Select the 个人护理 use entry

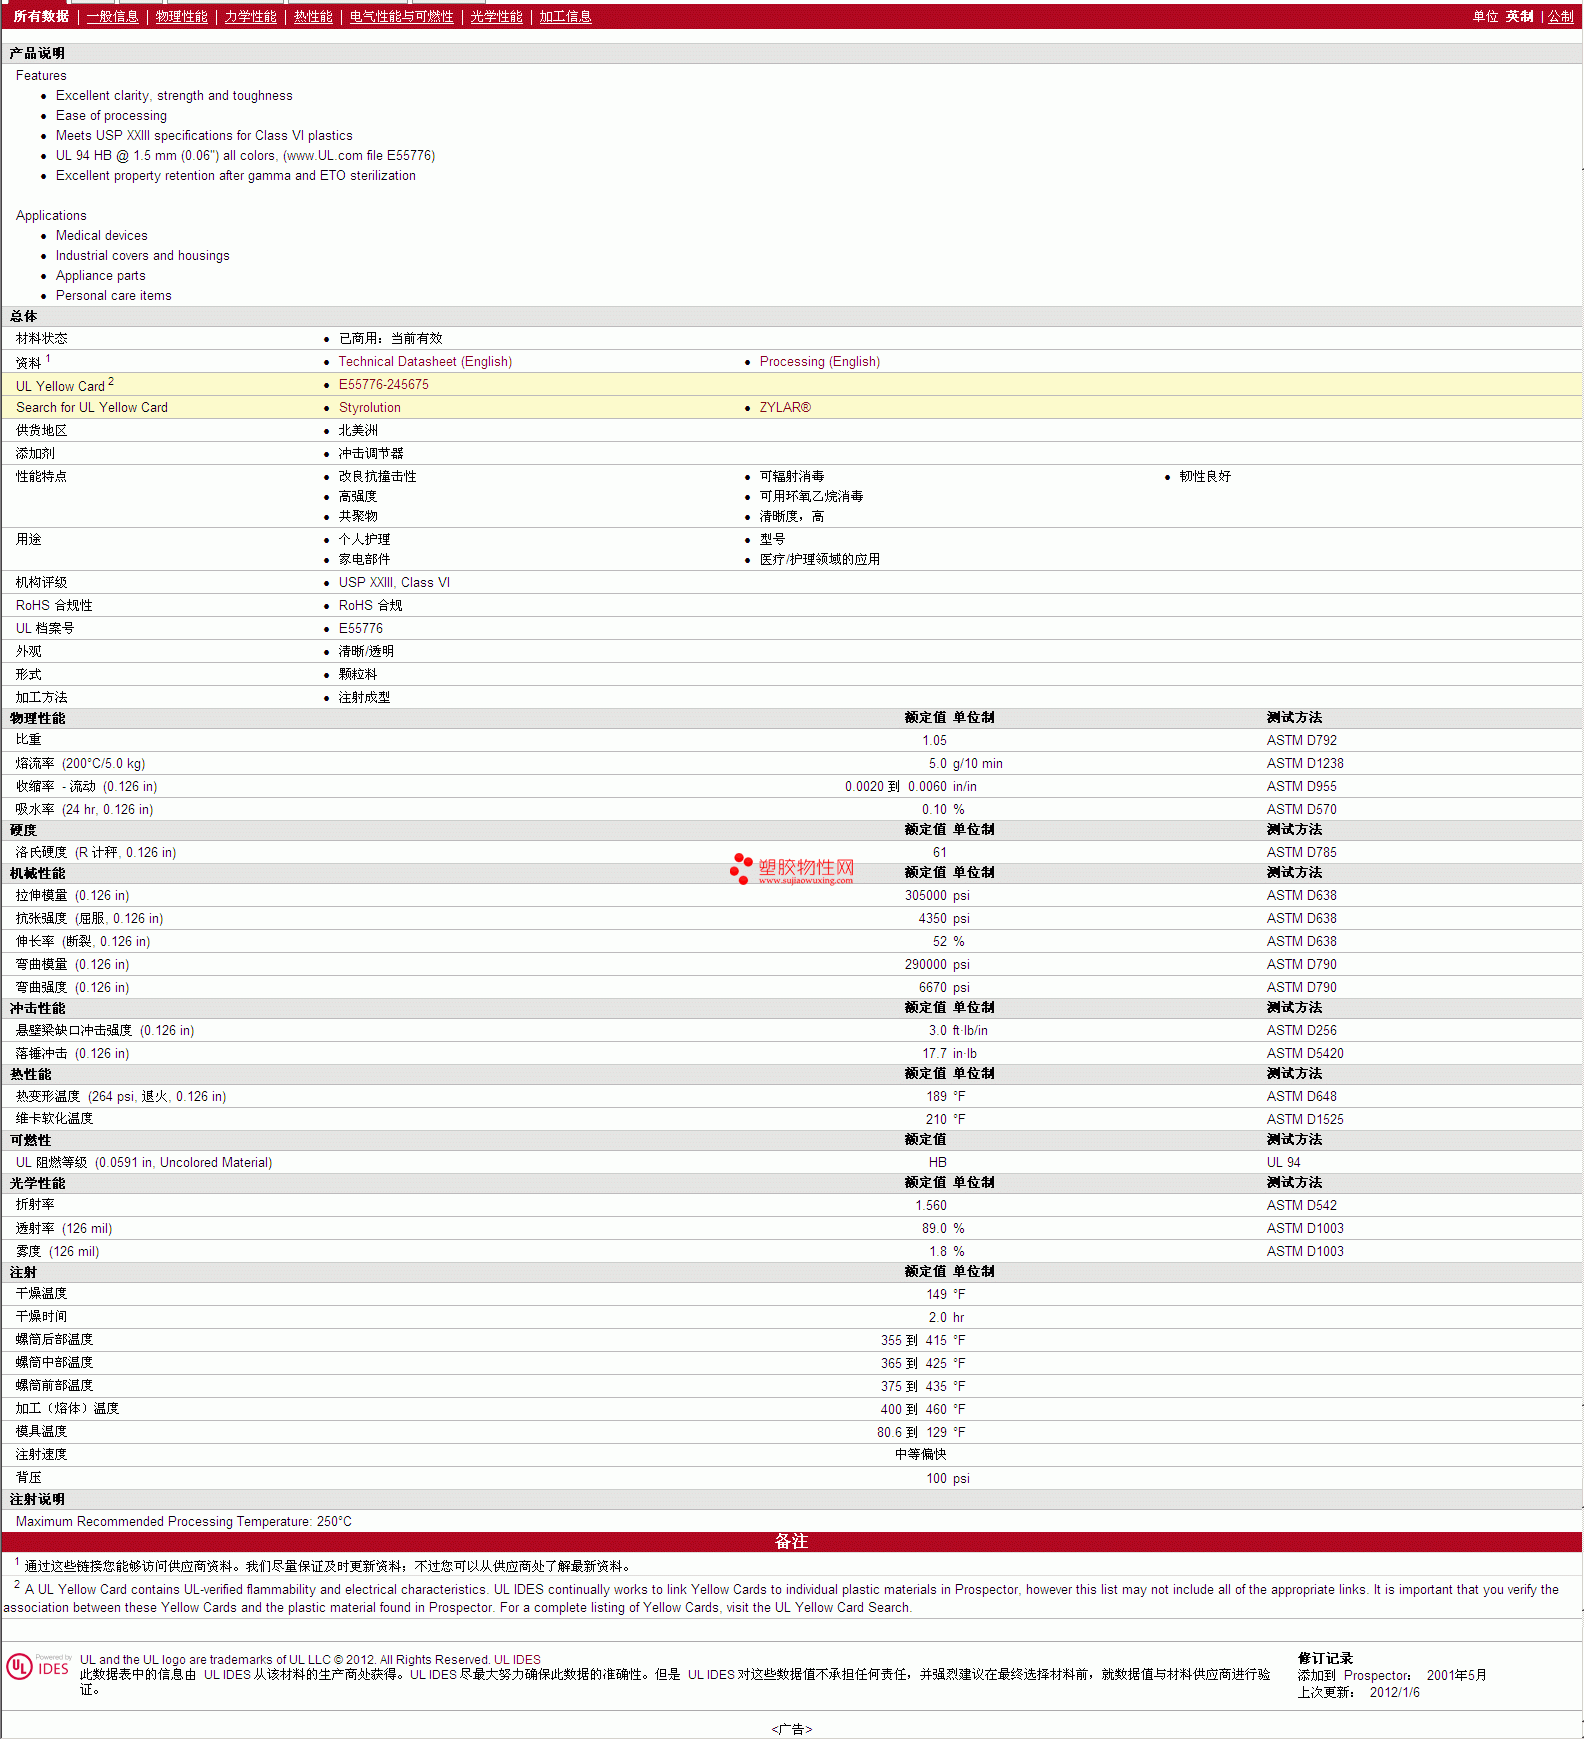364,540
